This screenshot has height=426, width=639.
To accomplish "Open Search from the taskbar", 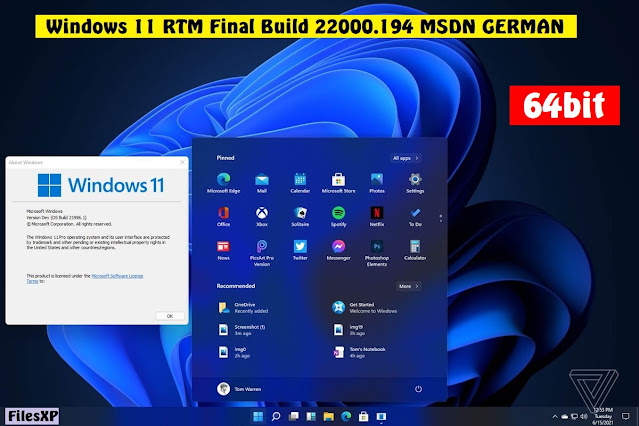I will coord(276,416).
